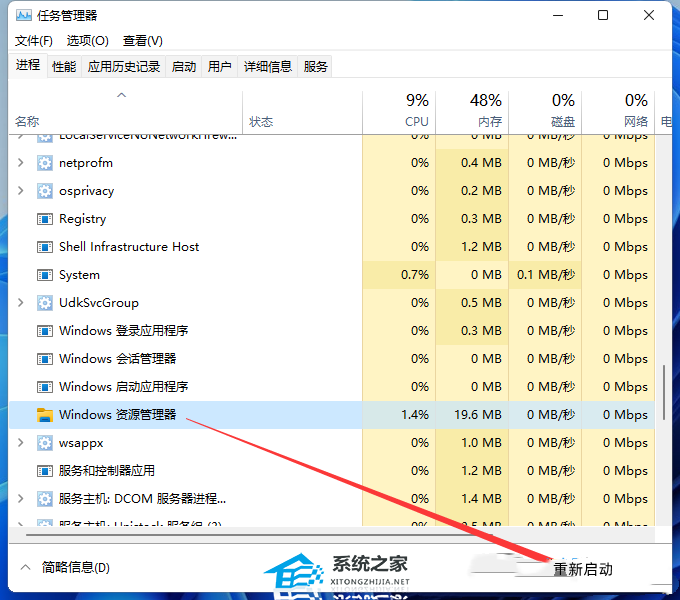Click the 简略信息(D) link
680x600 pixels.
75,567
